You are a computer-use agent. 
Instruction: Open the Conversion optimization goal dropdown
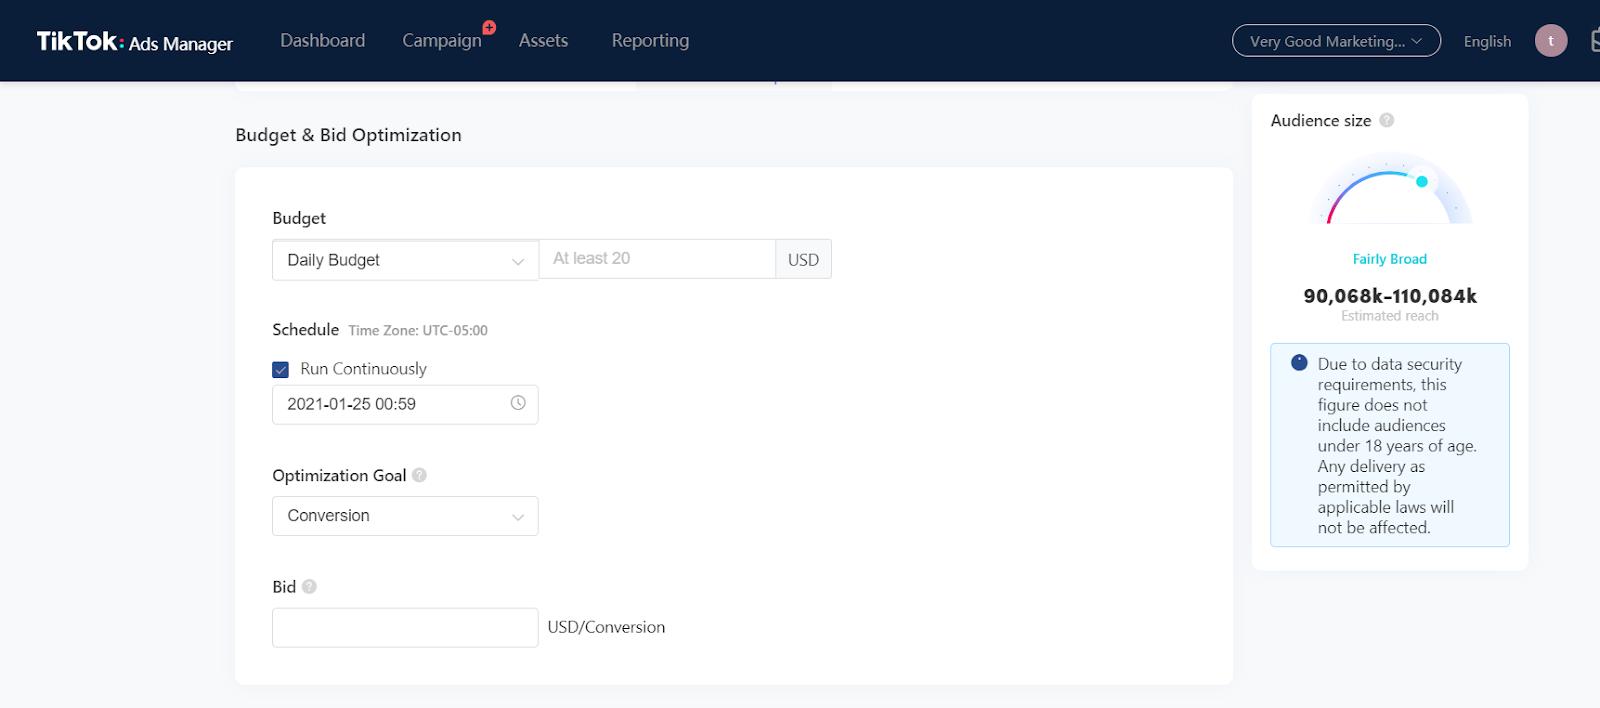click(405, 516)
